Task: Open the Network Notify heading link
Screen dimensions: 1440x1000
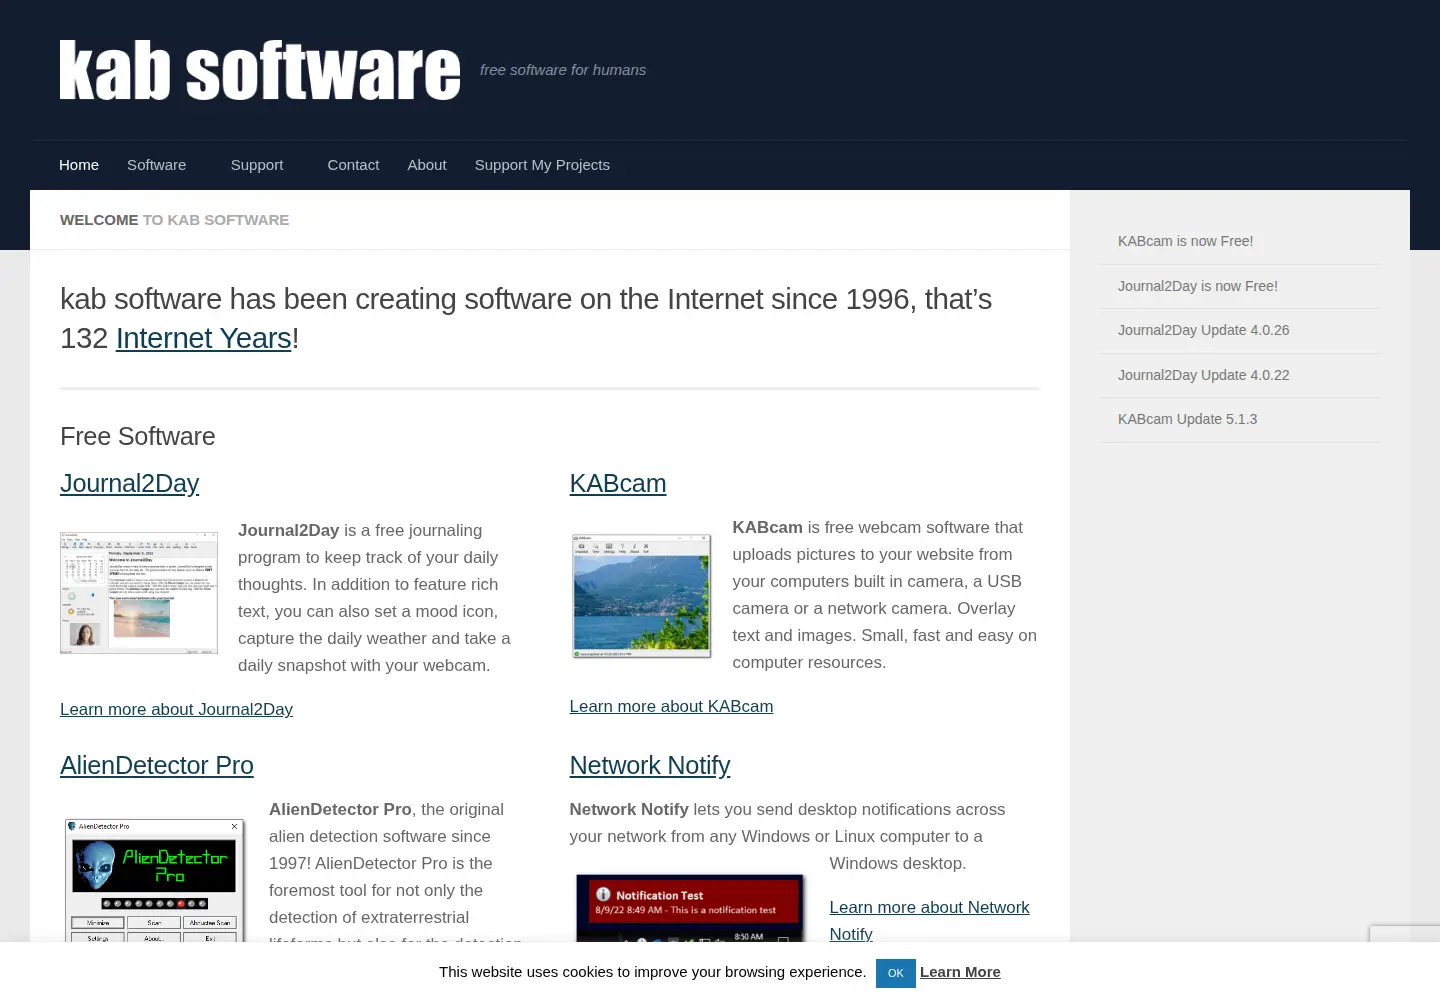Action: pyautogui.click(x=650, y=765)
